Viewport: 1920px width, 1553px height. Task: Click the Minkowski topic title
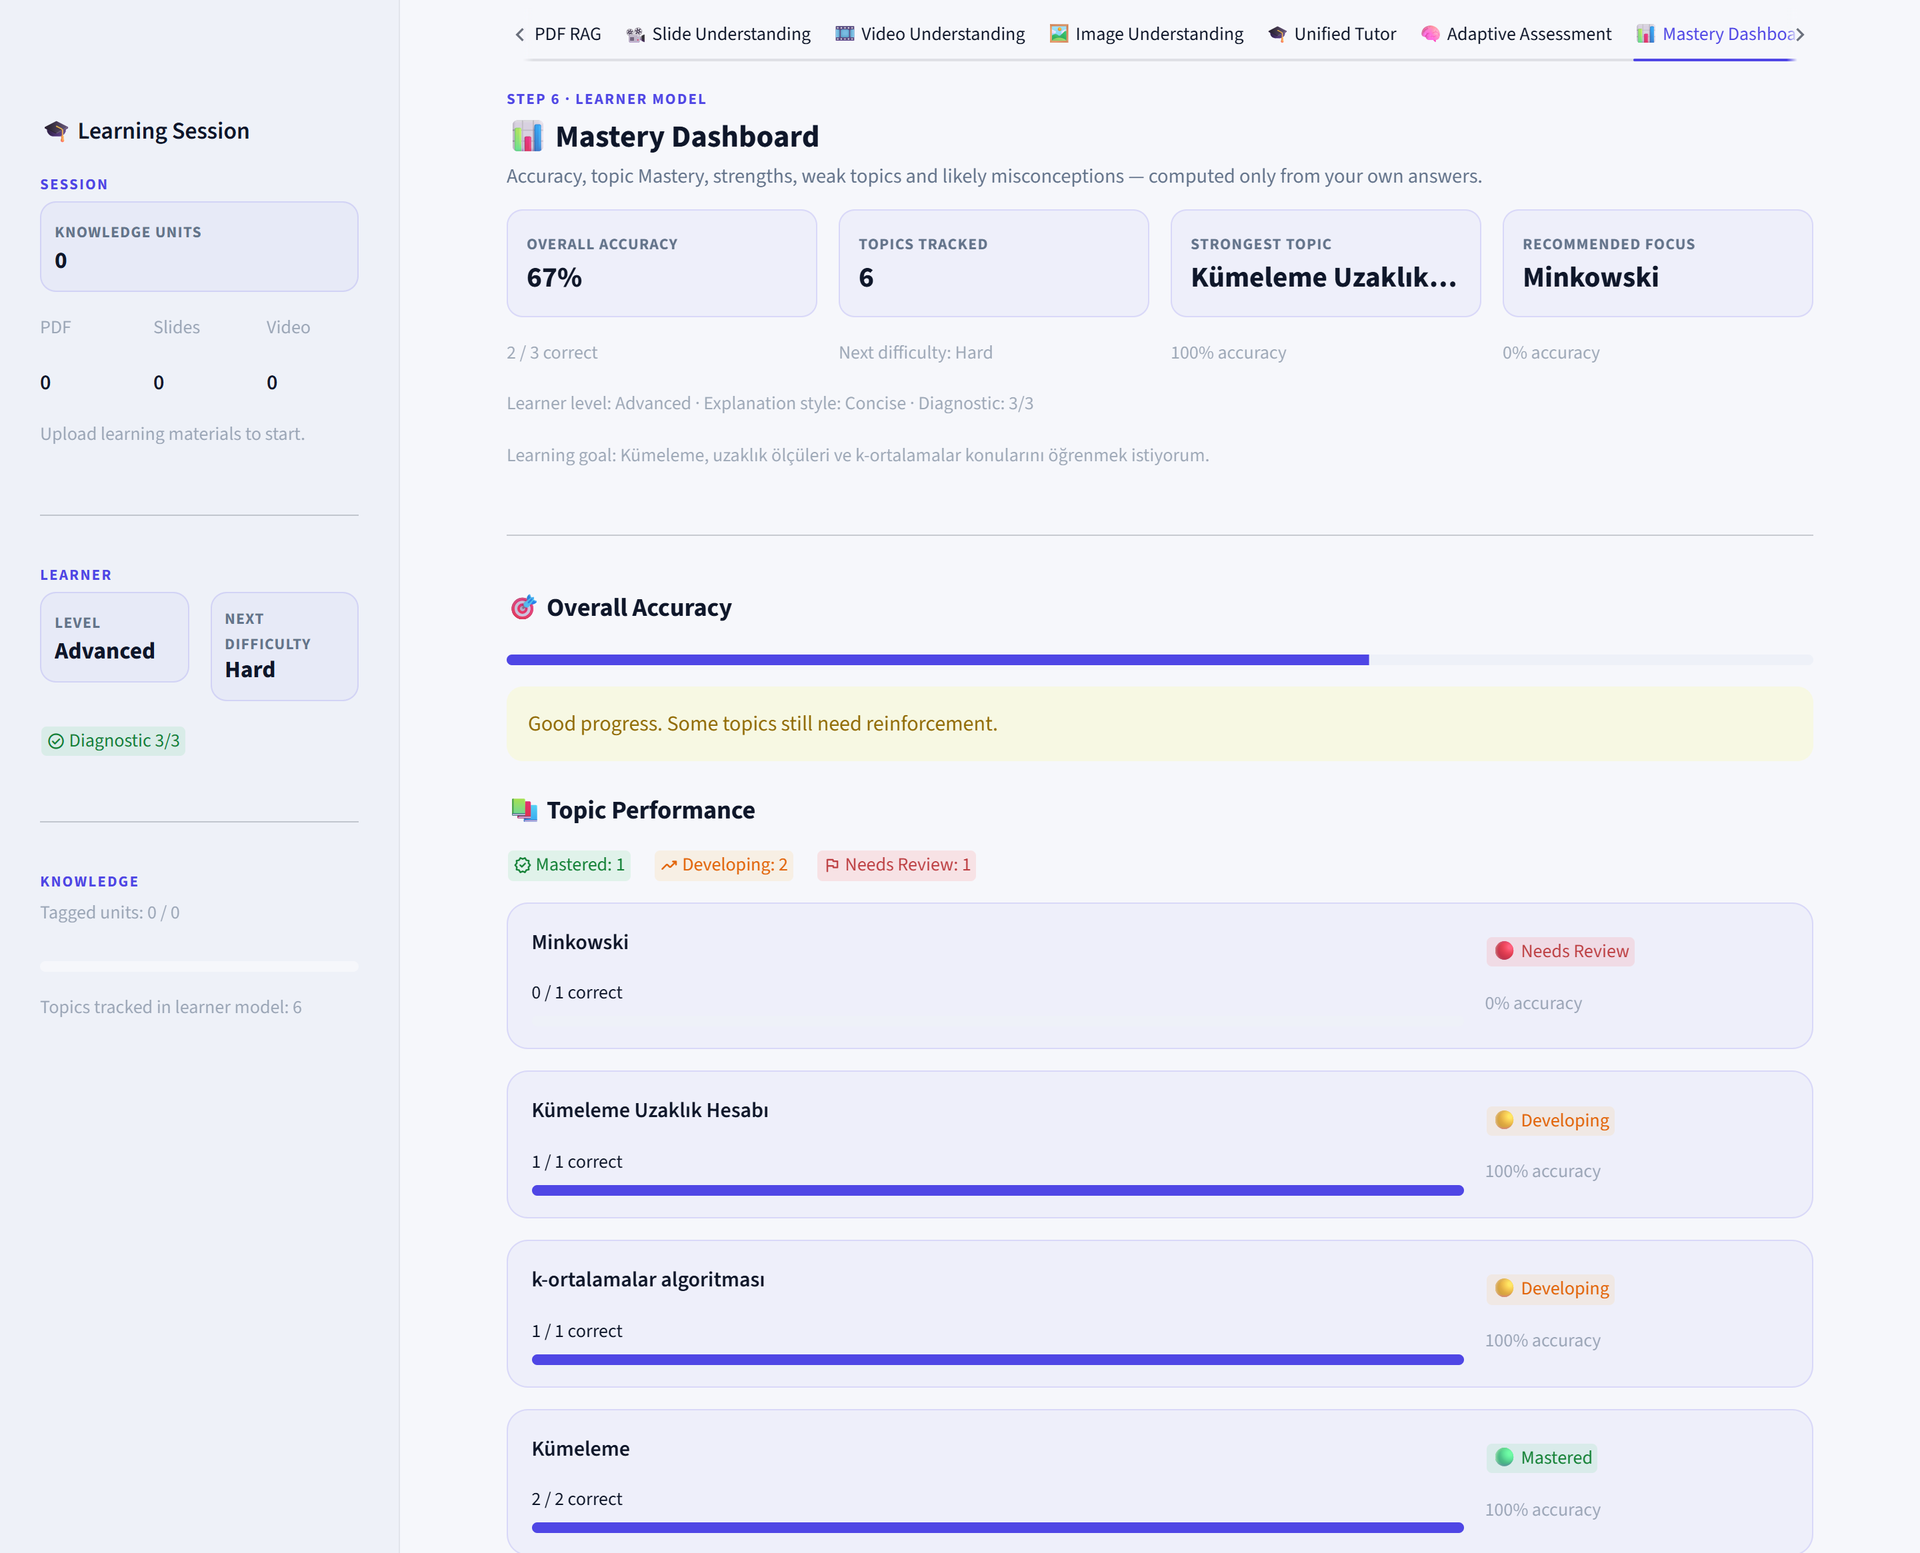click(x=580, y=942)
